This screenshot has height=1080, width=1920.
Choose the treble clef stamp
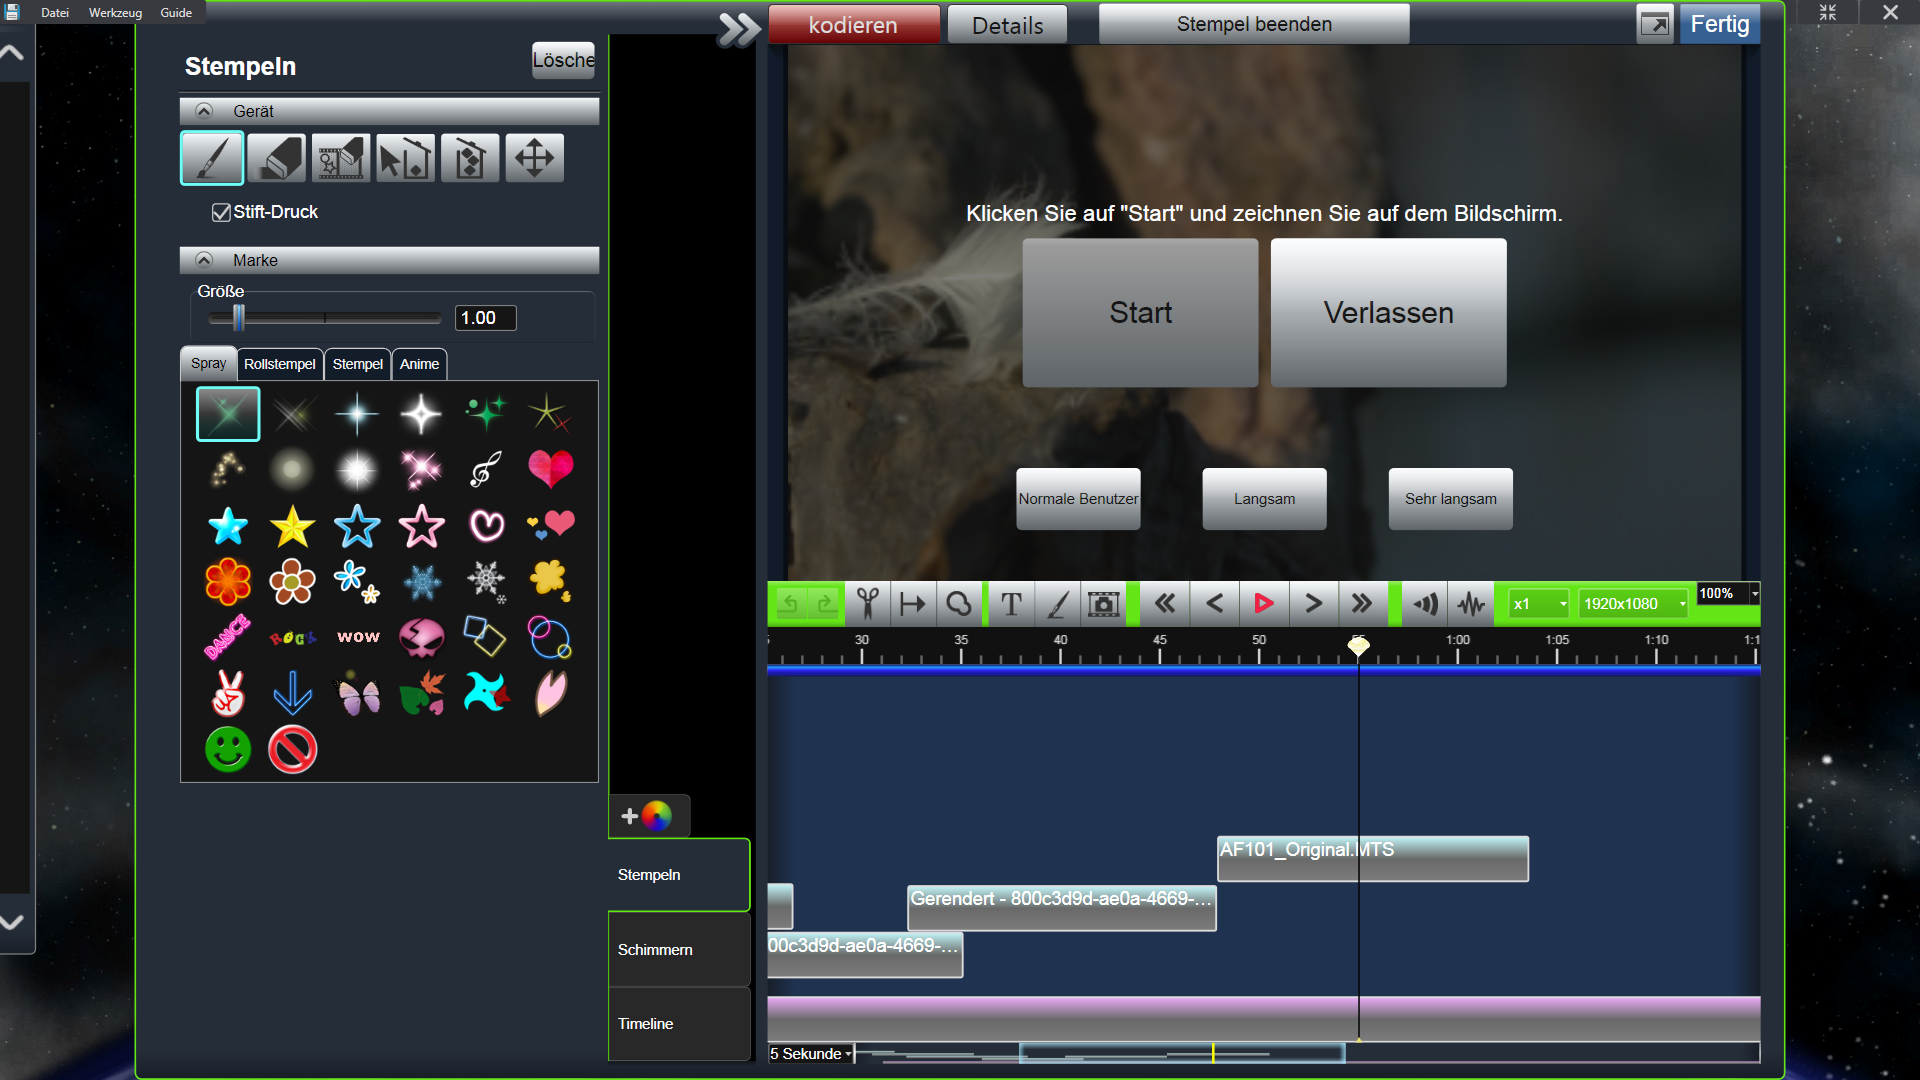(486, 468)
